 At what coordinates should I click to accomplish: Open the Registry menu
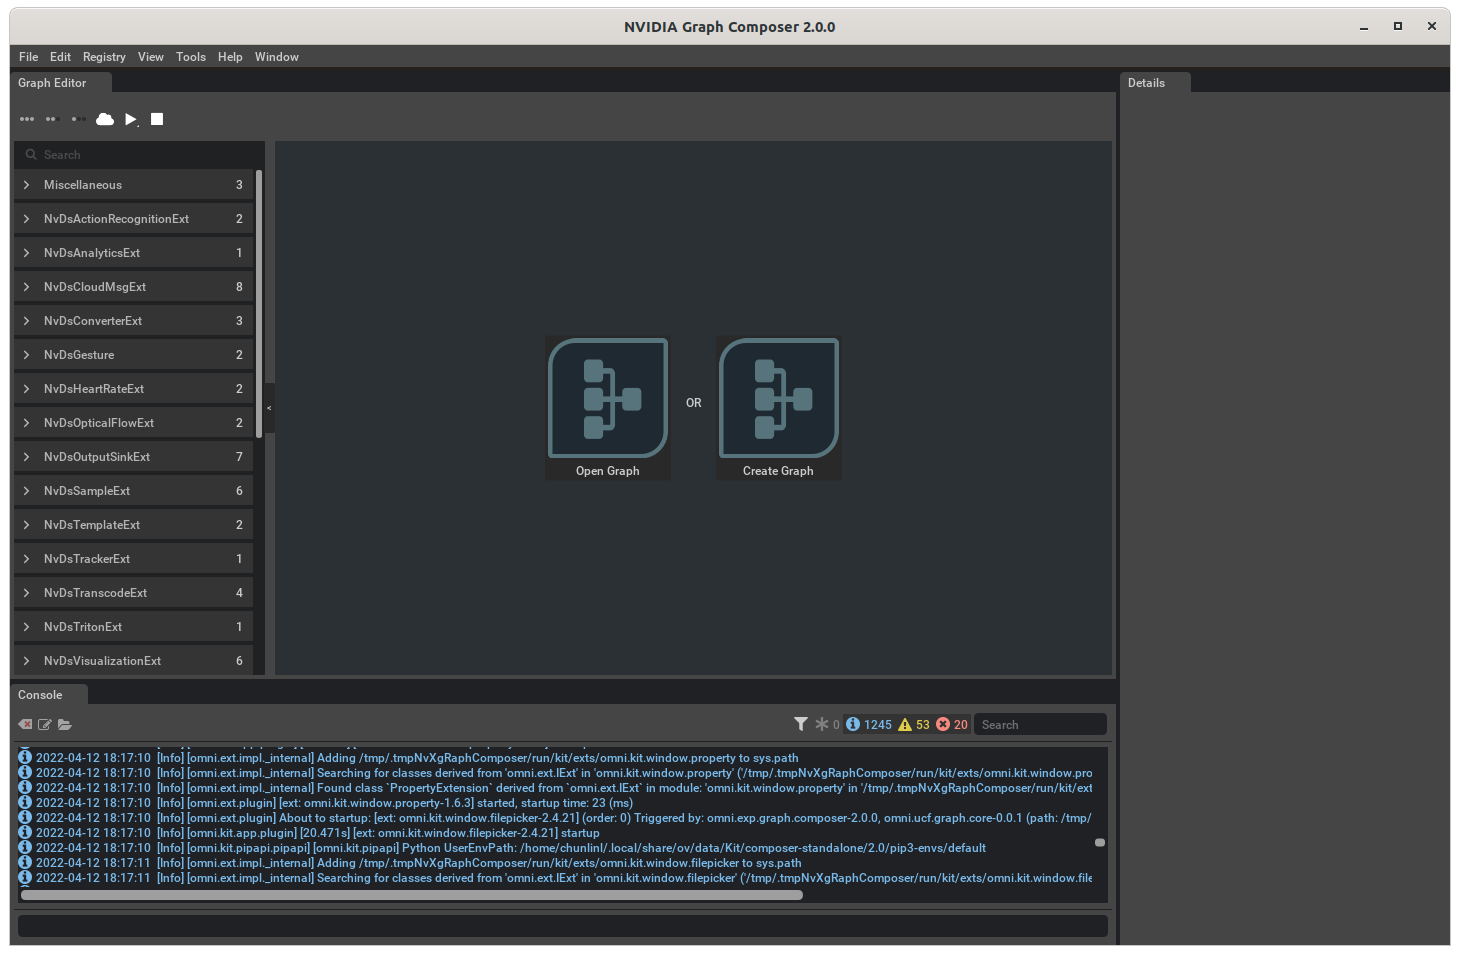pos(104,57)
